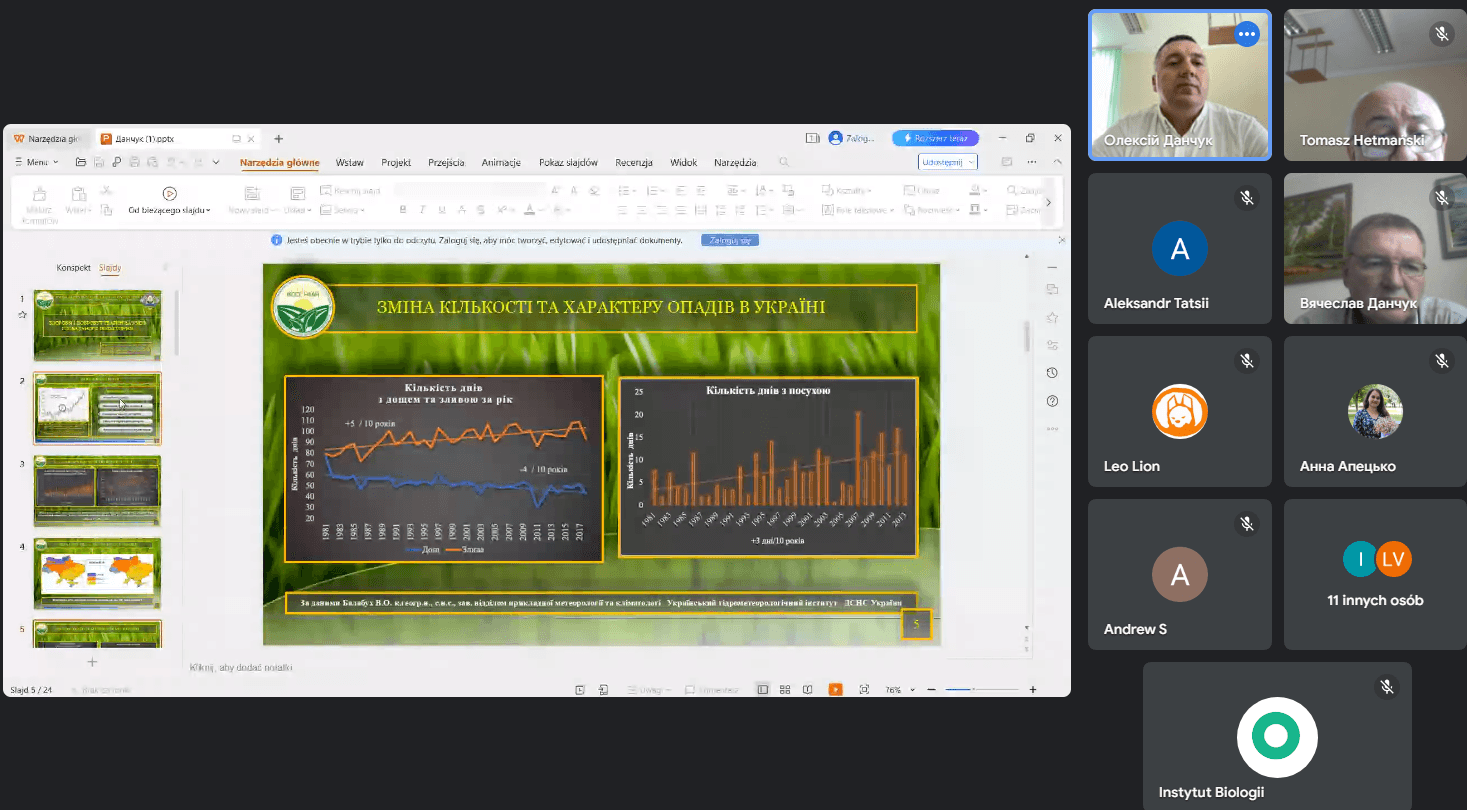Click the Malarz formatów (format painter) icon

coord(40,194)
